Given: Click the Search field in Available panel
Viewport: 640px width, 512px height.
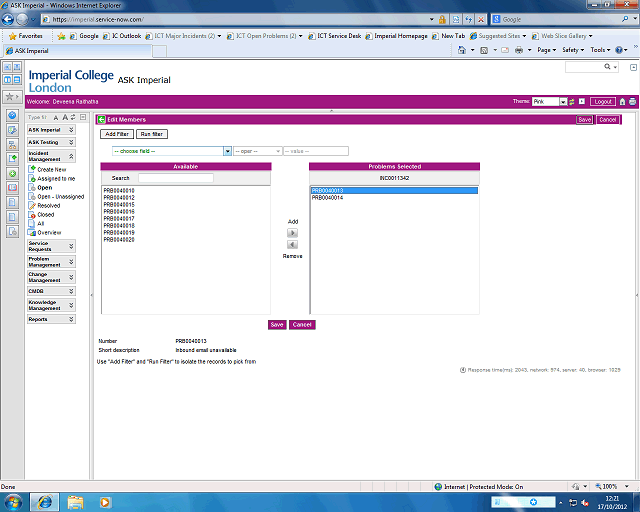Looking at the screenshot, I should pos(175,178).
